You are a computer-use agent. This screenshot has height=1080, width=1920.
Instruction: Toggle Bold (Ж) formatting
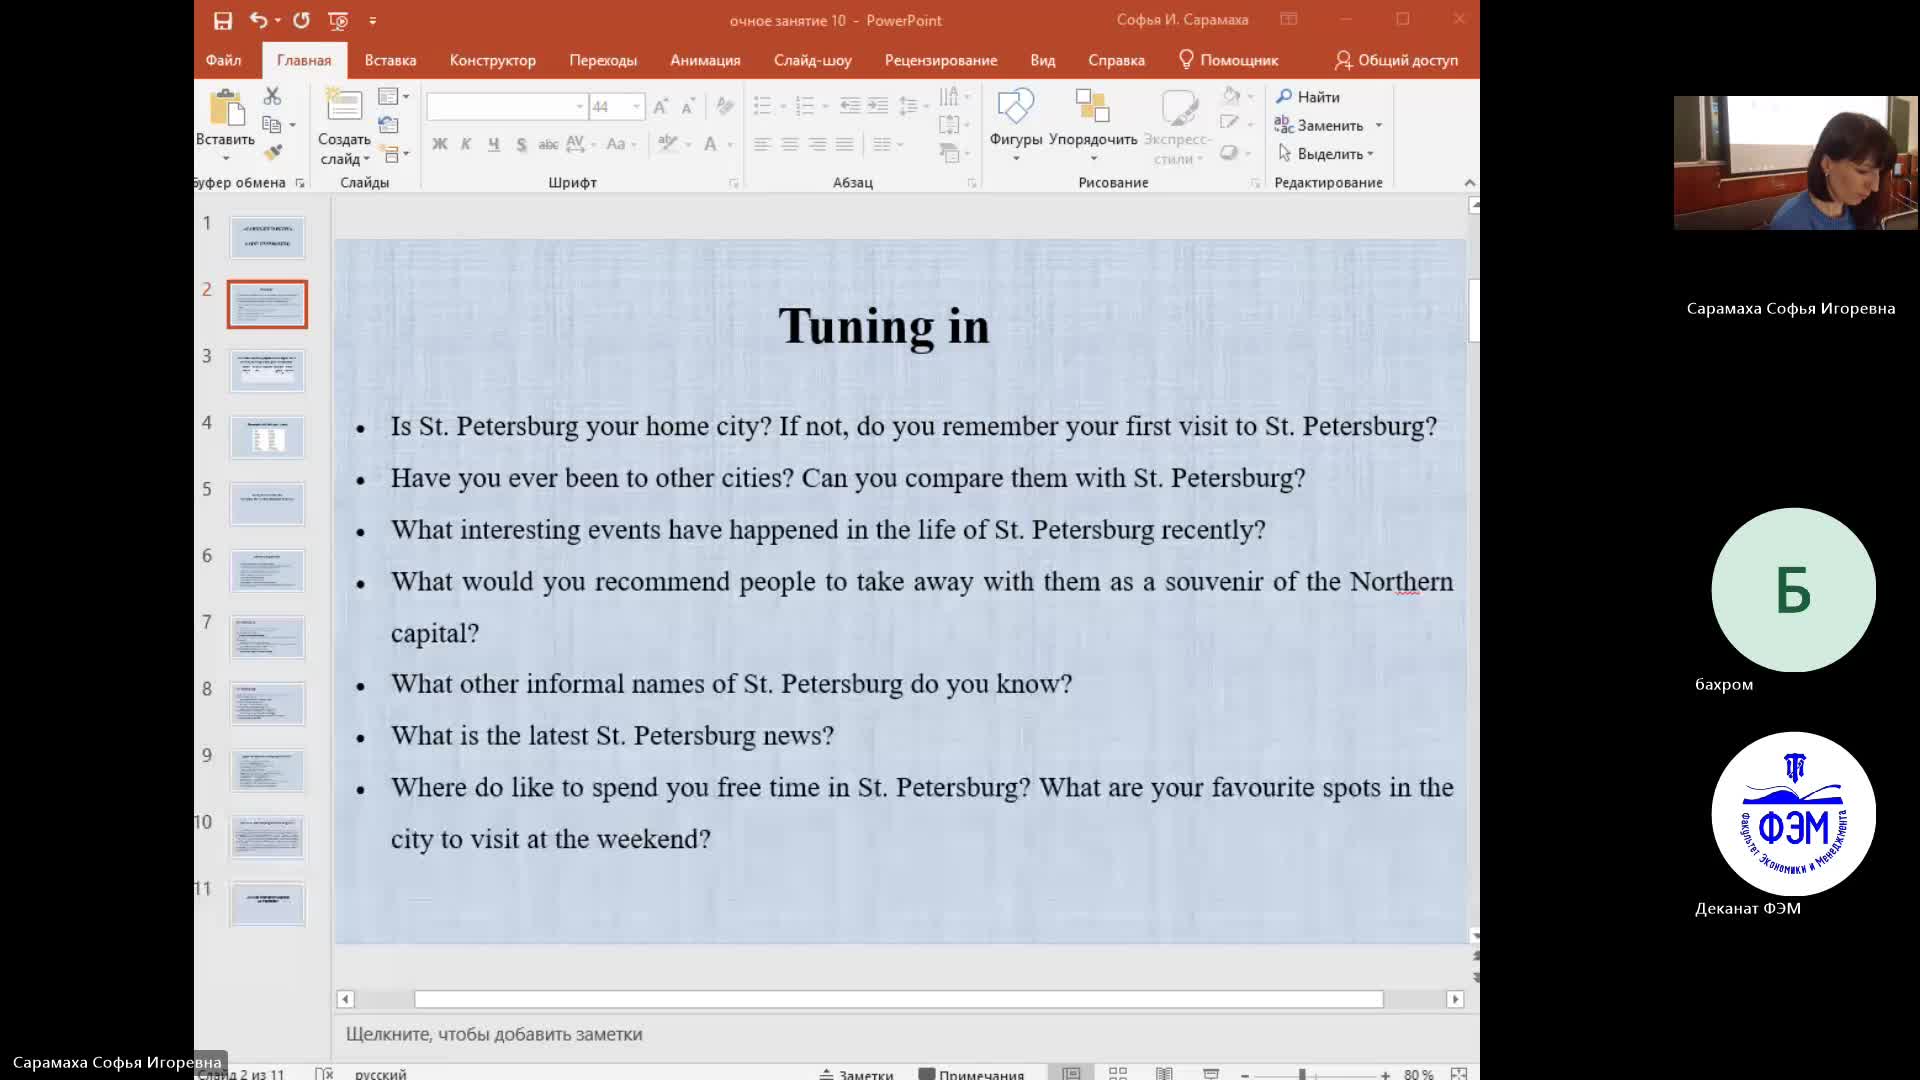pos(439,144)
